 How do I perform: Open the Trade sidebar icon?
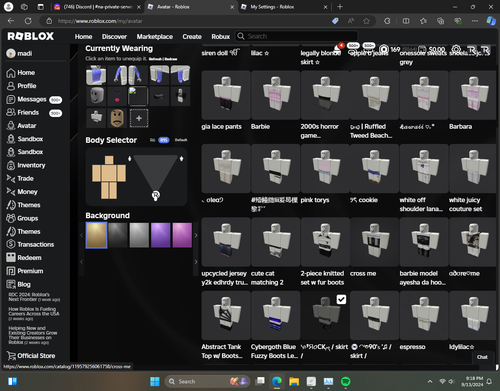pyautogui.click(x=11, y=179)
